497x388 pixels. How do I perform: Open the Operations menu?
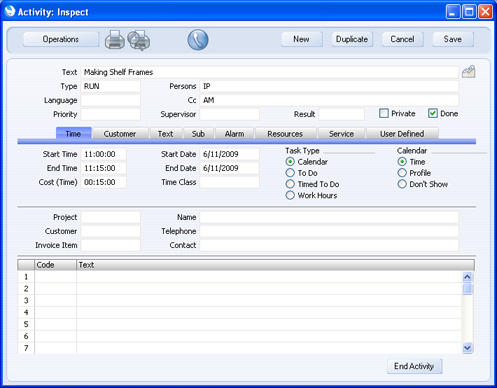pyautogui.click(x=61, y=39)
